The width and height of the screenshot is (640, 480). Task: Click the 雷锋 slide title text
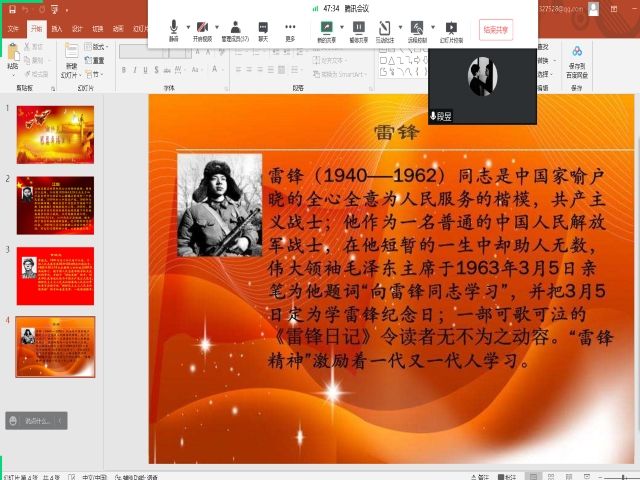point(396,133)
